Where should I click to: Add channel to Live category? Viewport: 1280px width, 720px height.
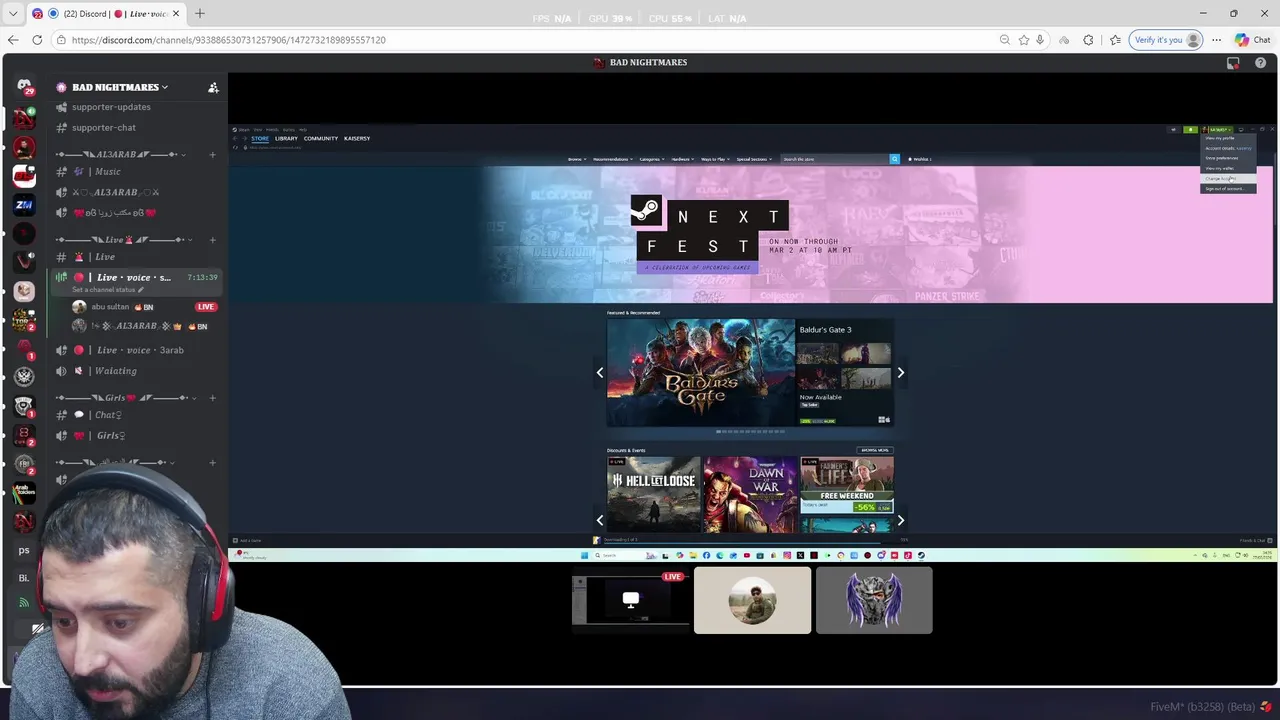point(212,240)
